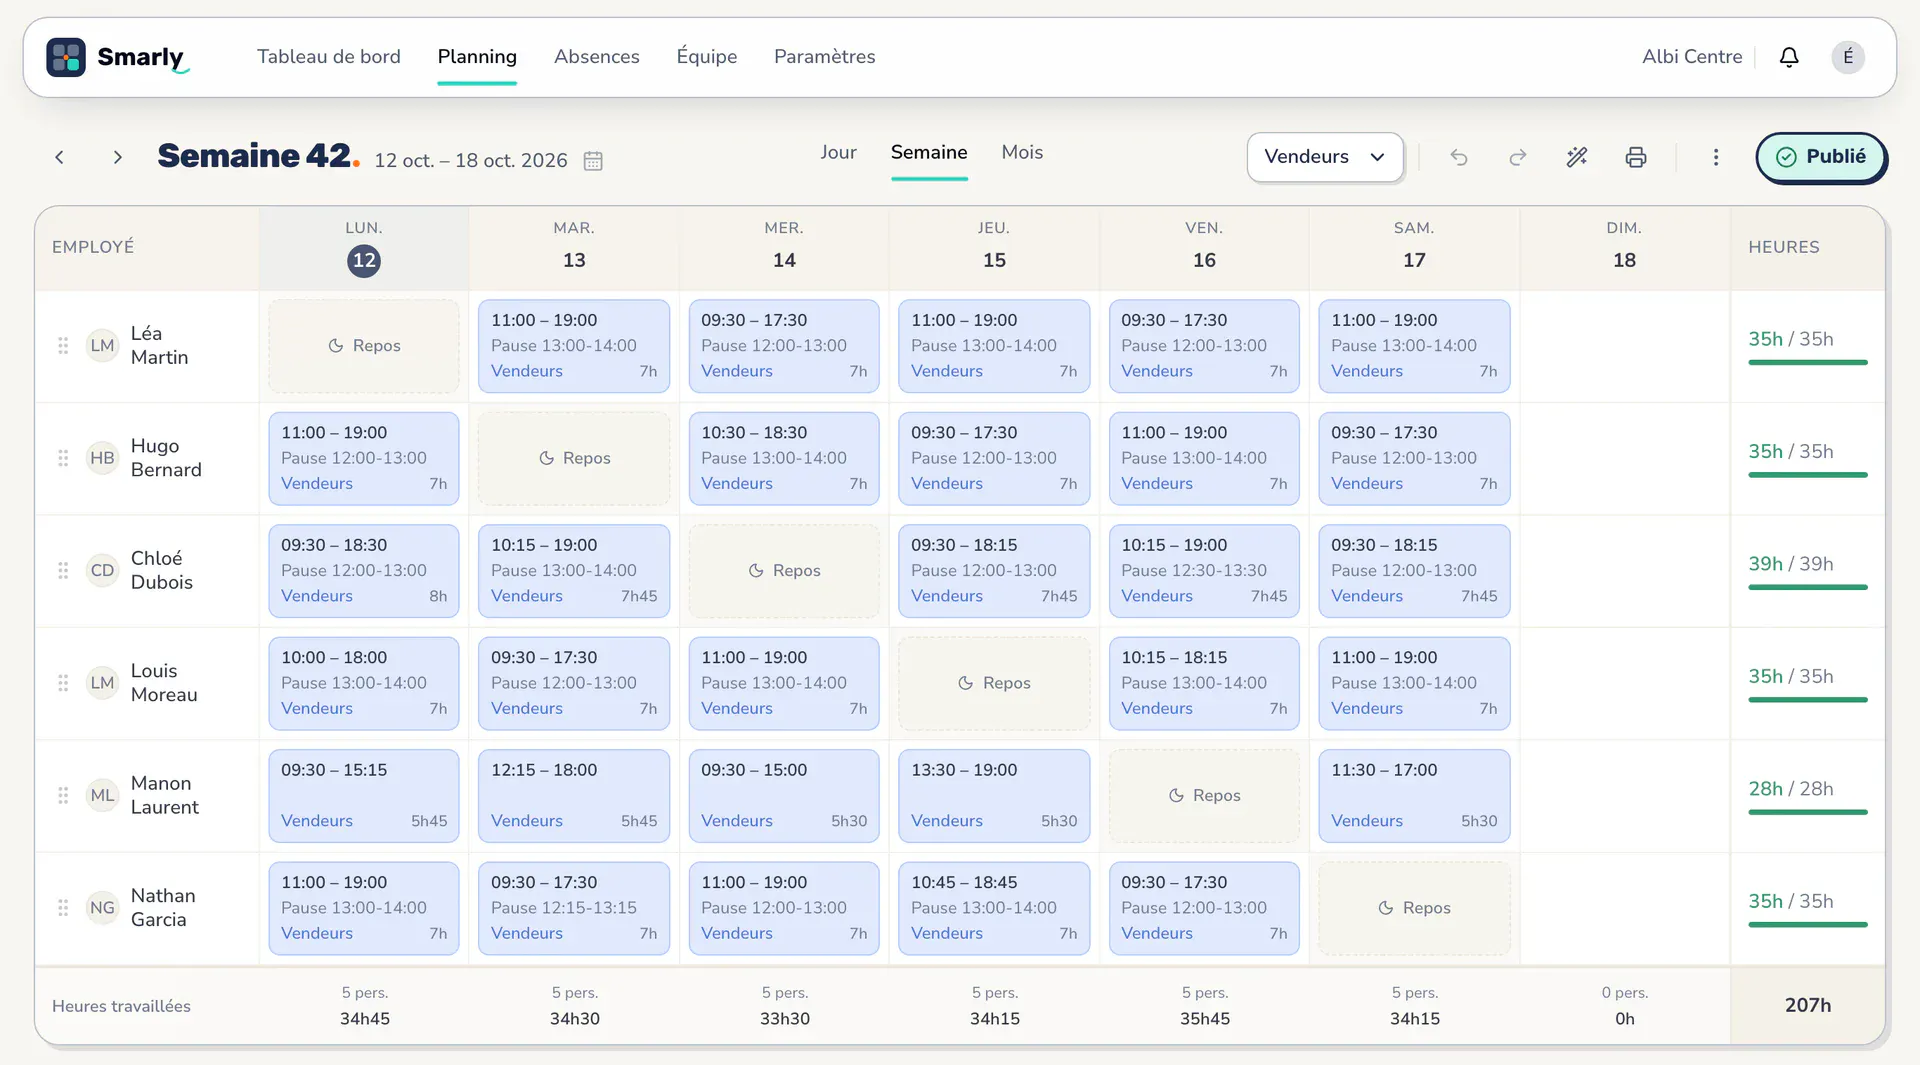The height and width of the screenshot is (1065, 1920).
Task: Open the calendar date picker icon
Action: click(x=593, y=161)
